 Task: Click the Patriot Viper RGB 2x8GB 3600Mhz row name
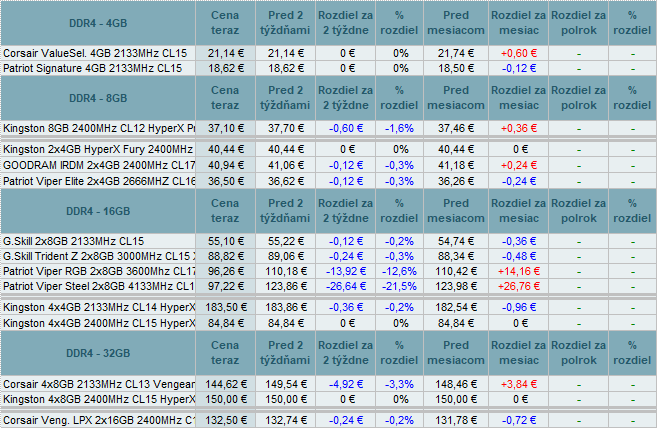pos(99,271)
